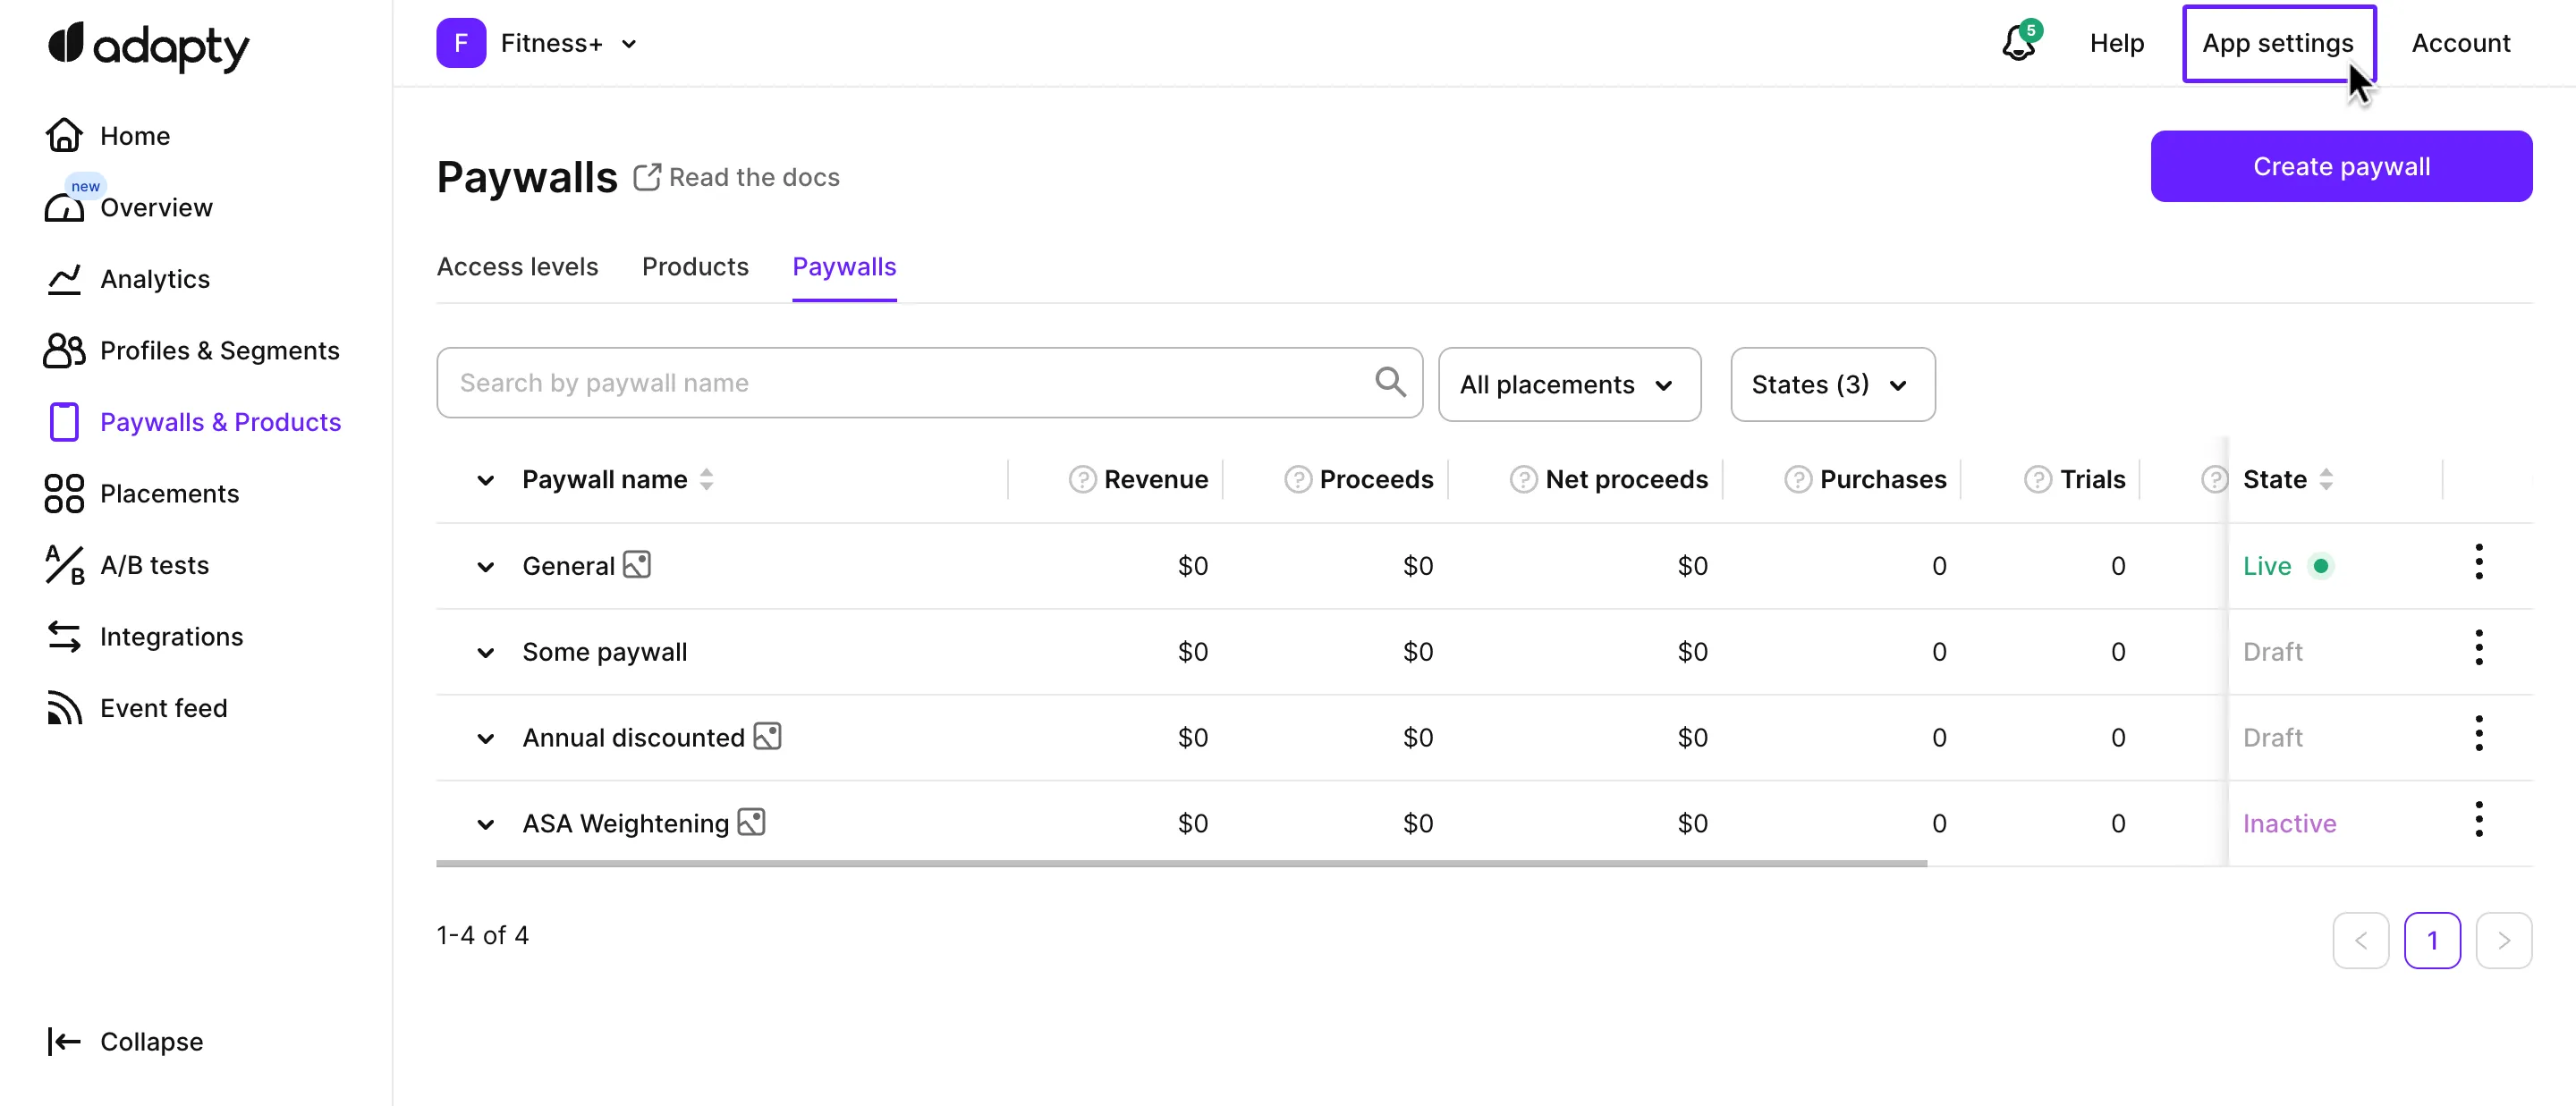Screen dimensions: 2576x1106
Task: Go to Profiles & Segments section
Action: tap(219, 350)
